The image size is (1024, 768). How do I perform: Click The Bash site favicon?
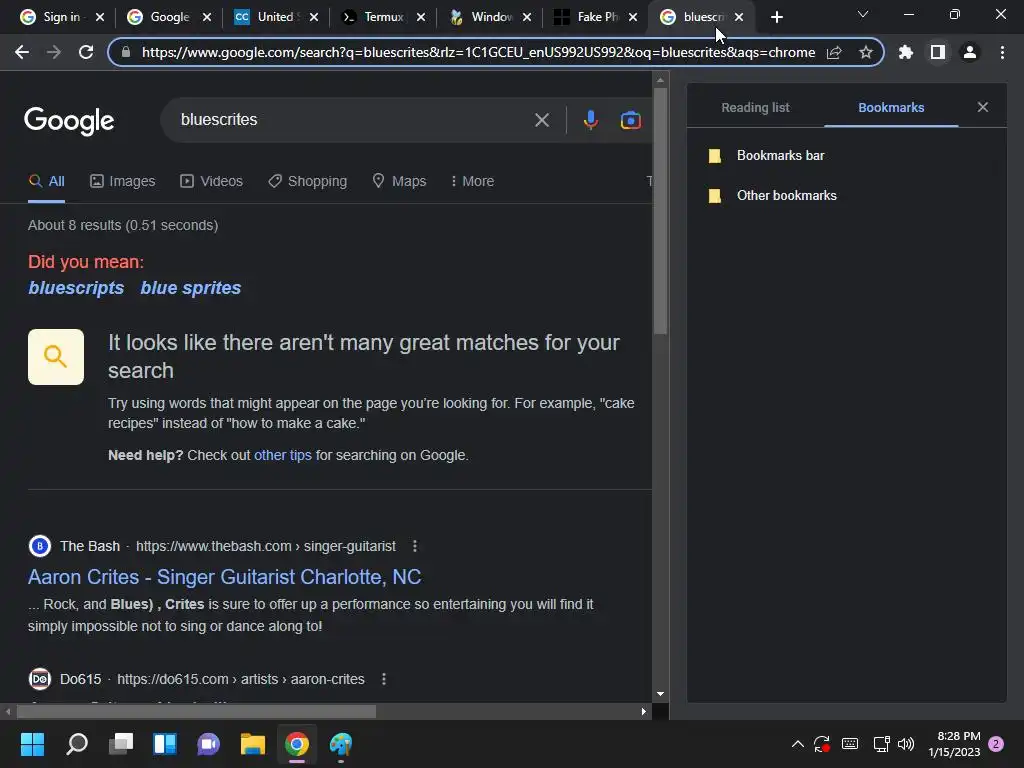(40, 546)
